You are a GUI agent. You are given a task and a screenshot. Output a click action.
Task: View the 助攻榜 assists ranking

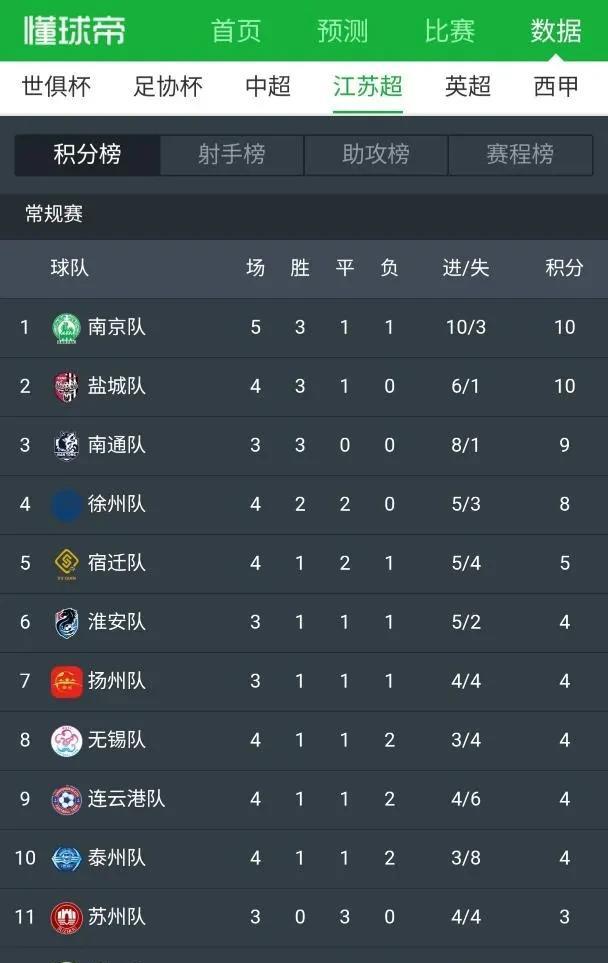[375, 155]
